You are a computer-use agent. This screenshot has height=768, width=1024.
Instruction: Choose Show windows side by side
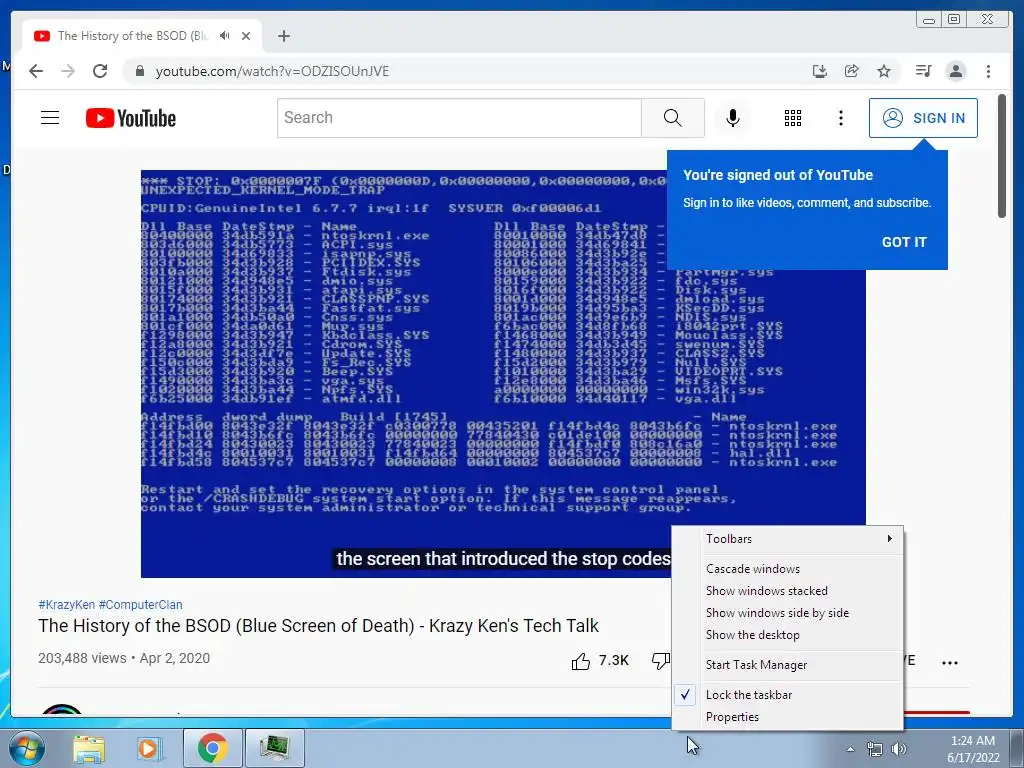click(x=788, y=613)
